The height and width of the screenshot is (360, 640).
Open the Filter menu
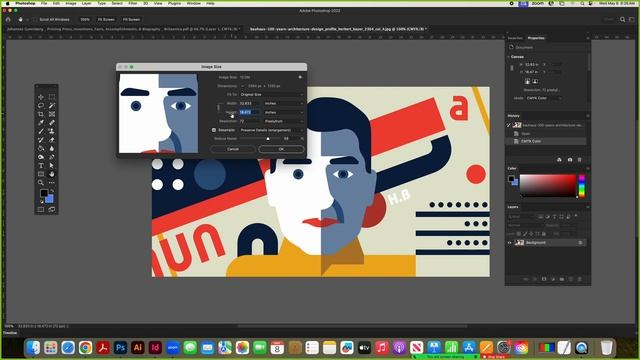tap(133, 3)
